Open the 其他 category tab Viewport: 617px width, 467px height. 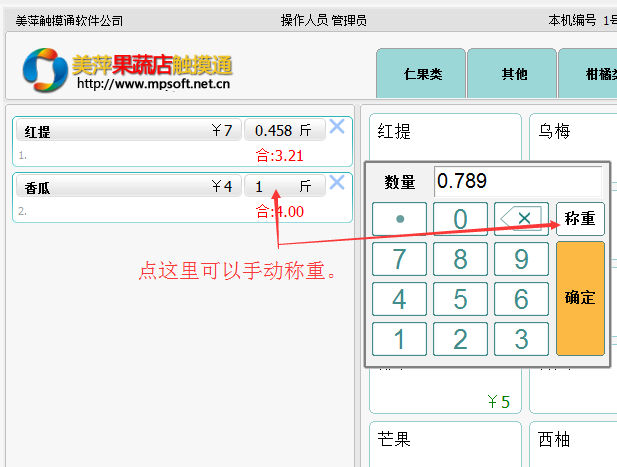tap(513, 74)
